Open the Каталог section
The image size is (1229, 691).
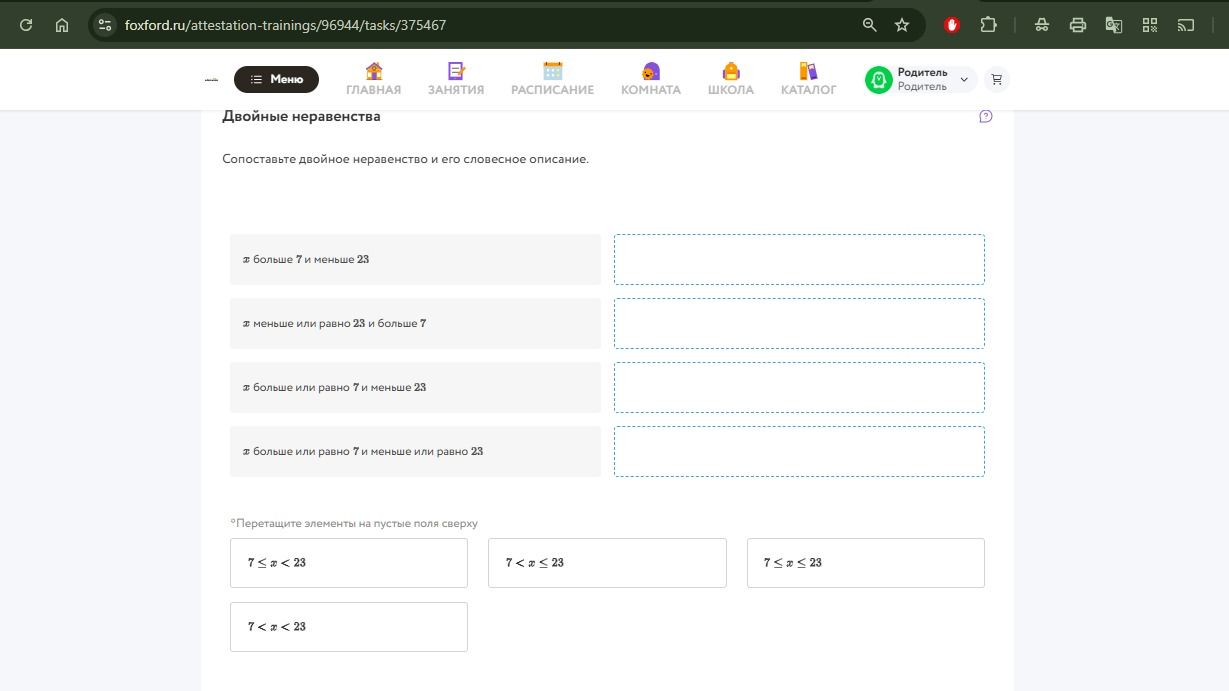pos(808,79)
